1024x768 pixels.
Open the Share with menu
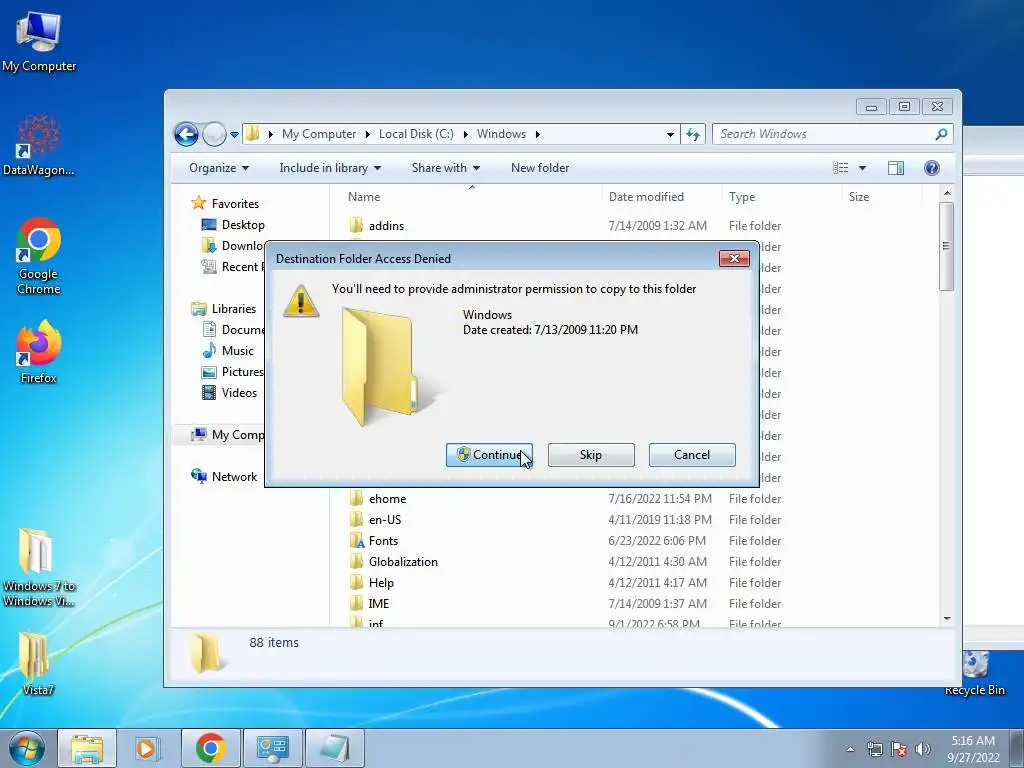445,168
